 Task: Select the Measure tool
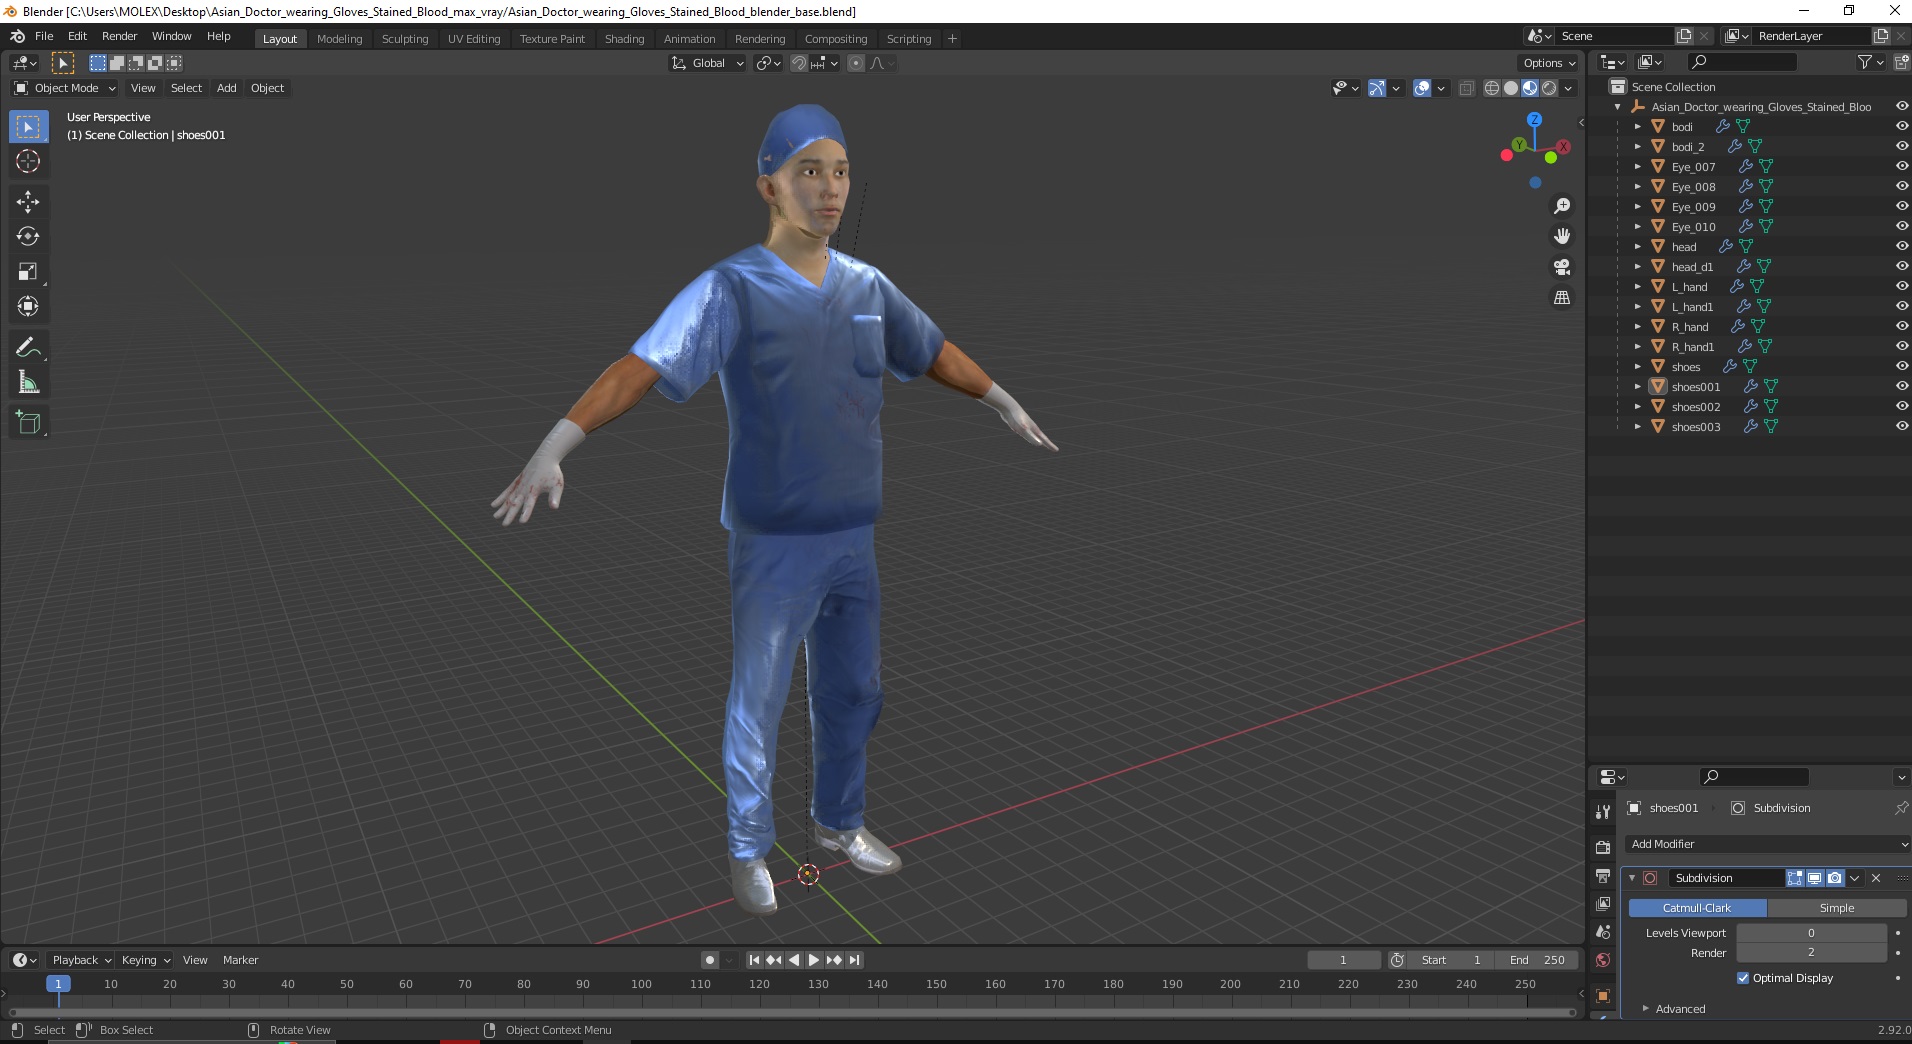point(28,383)
